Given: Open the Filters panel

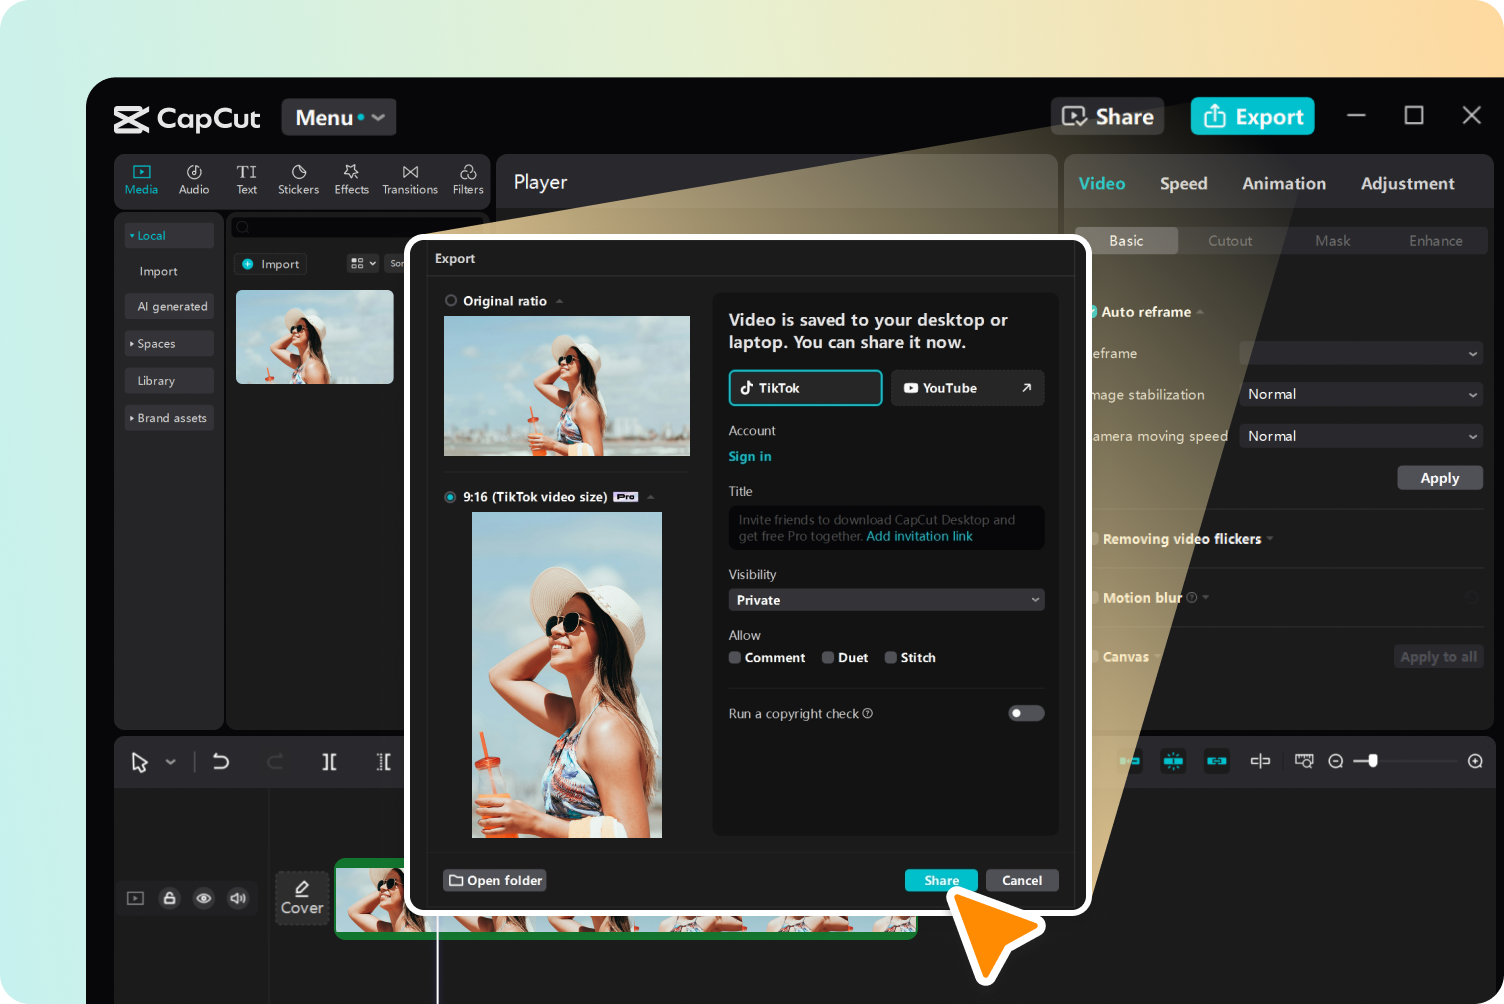Looking at the screenshot, I should pyautogui.click(x=467, y=179).
